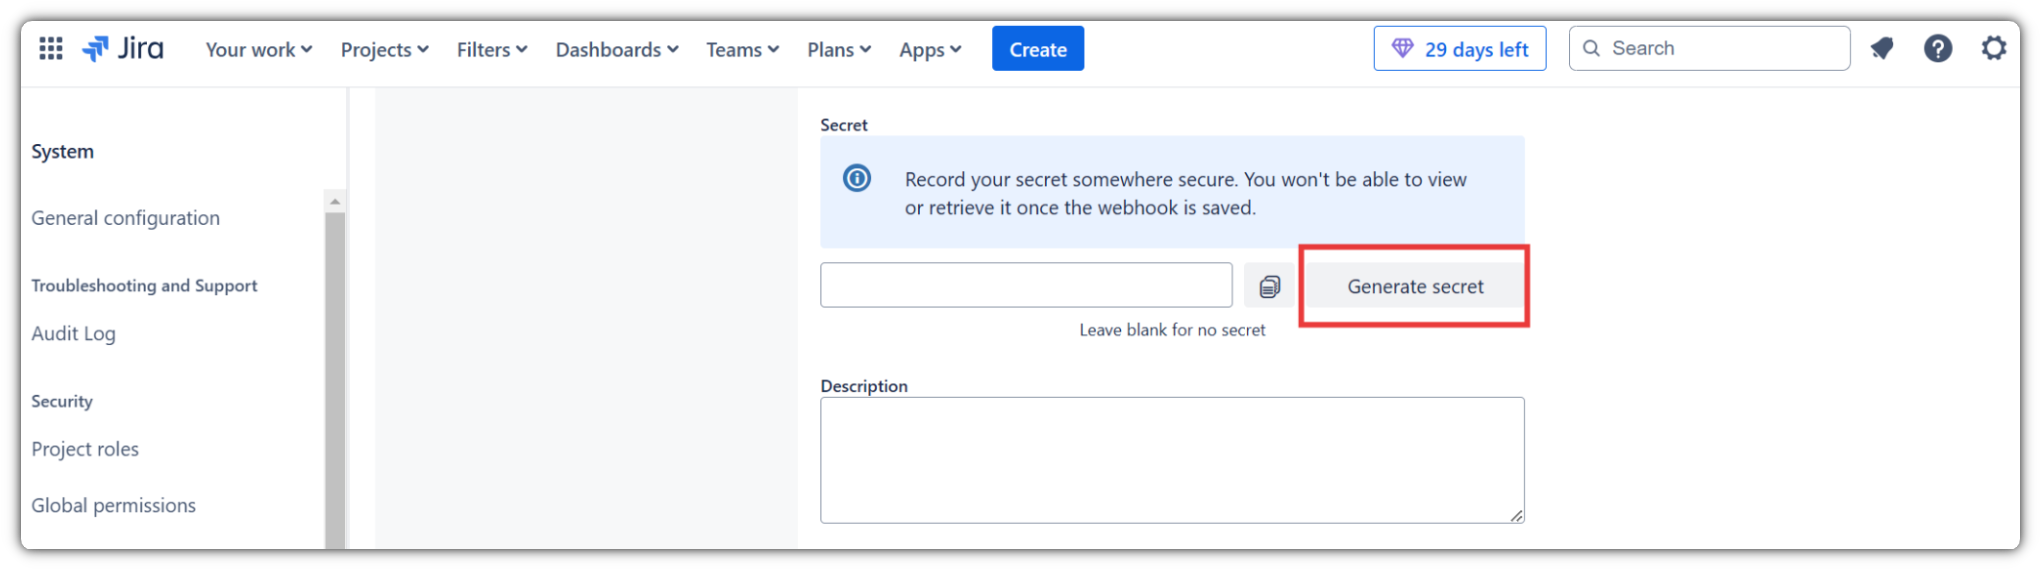Image resolution: width=2041 pixels, height=570 pixels.
Task: Open General configuration in sidebar
Action: coord(125,218)
